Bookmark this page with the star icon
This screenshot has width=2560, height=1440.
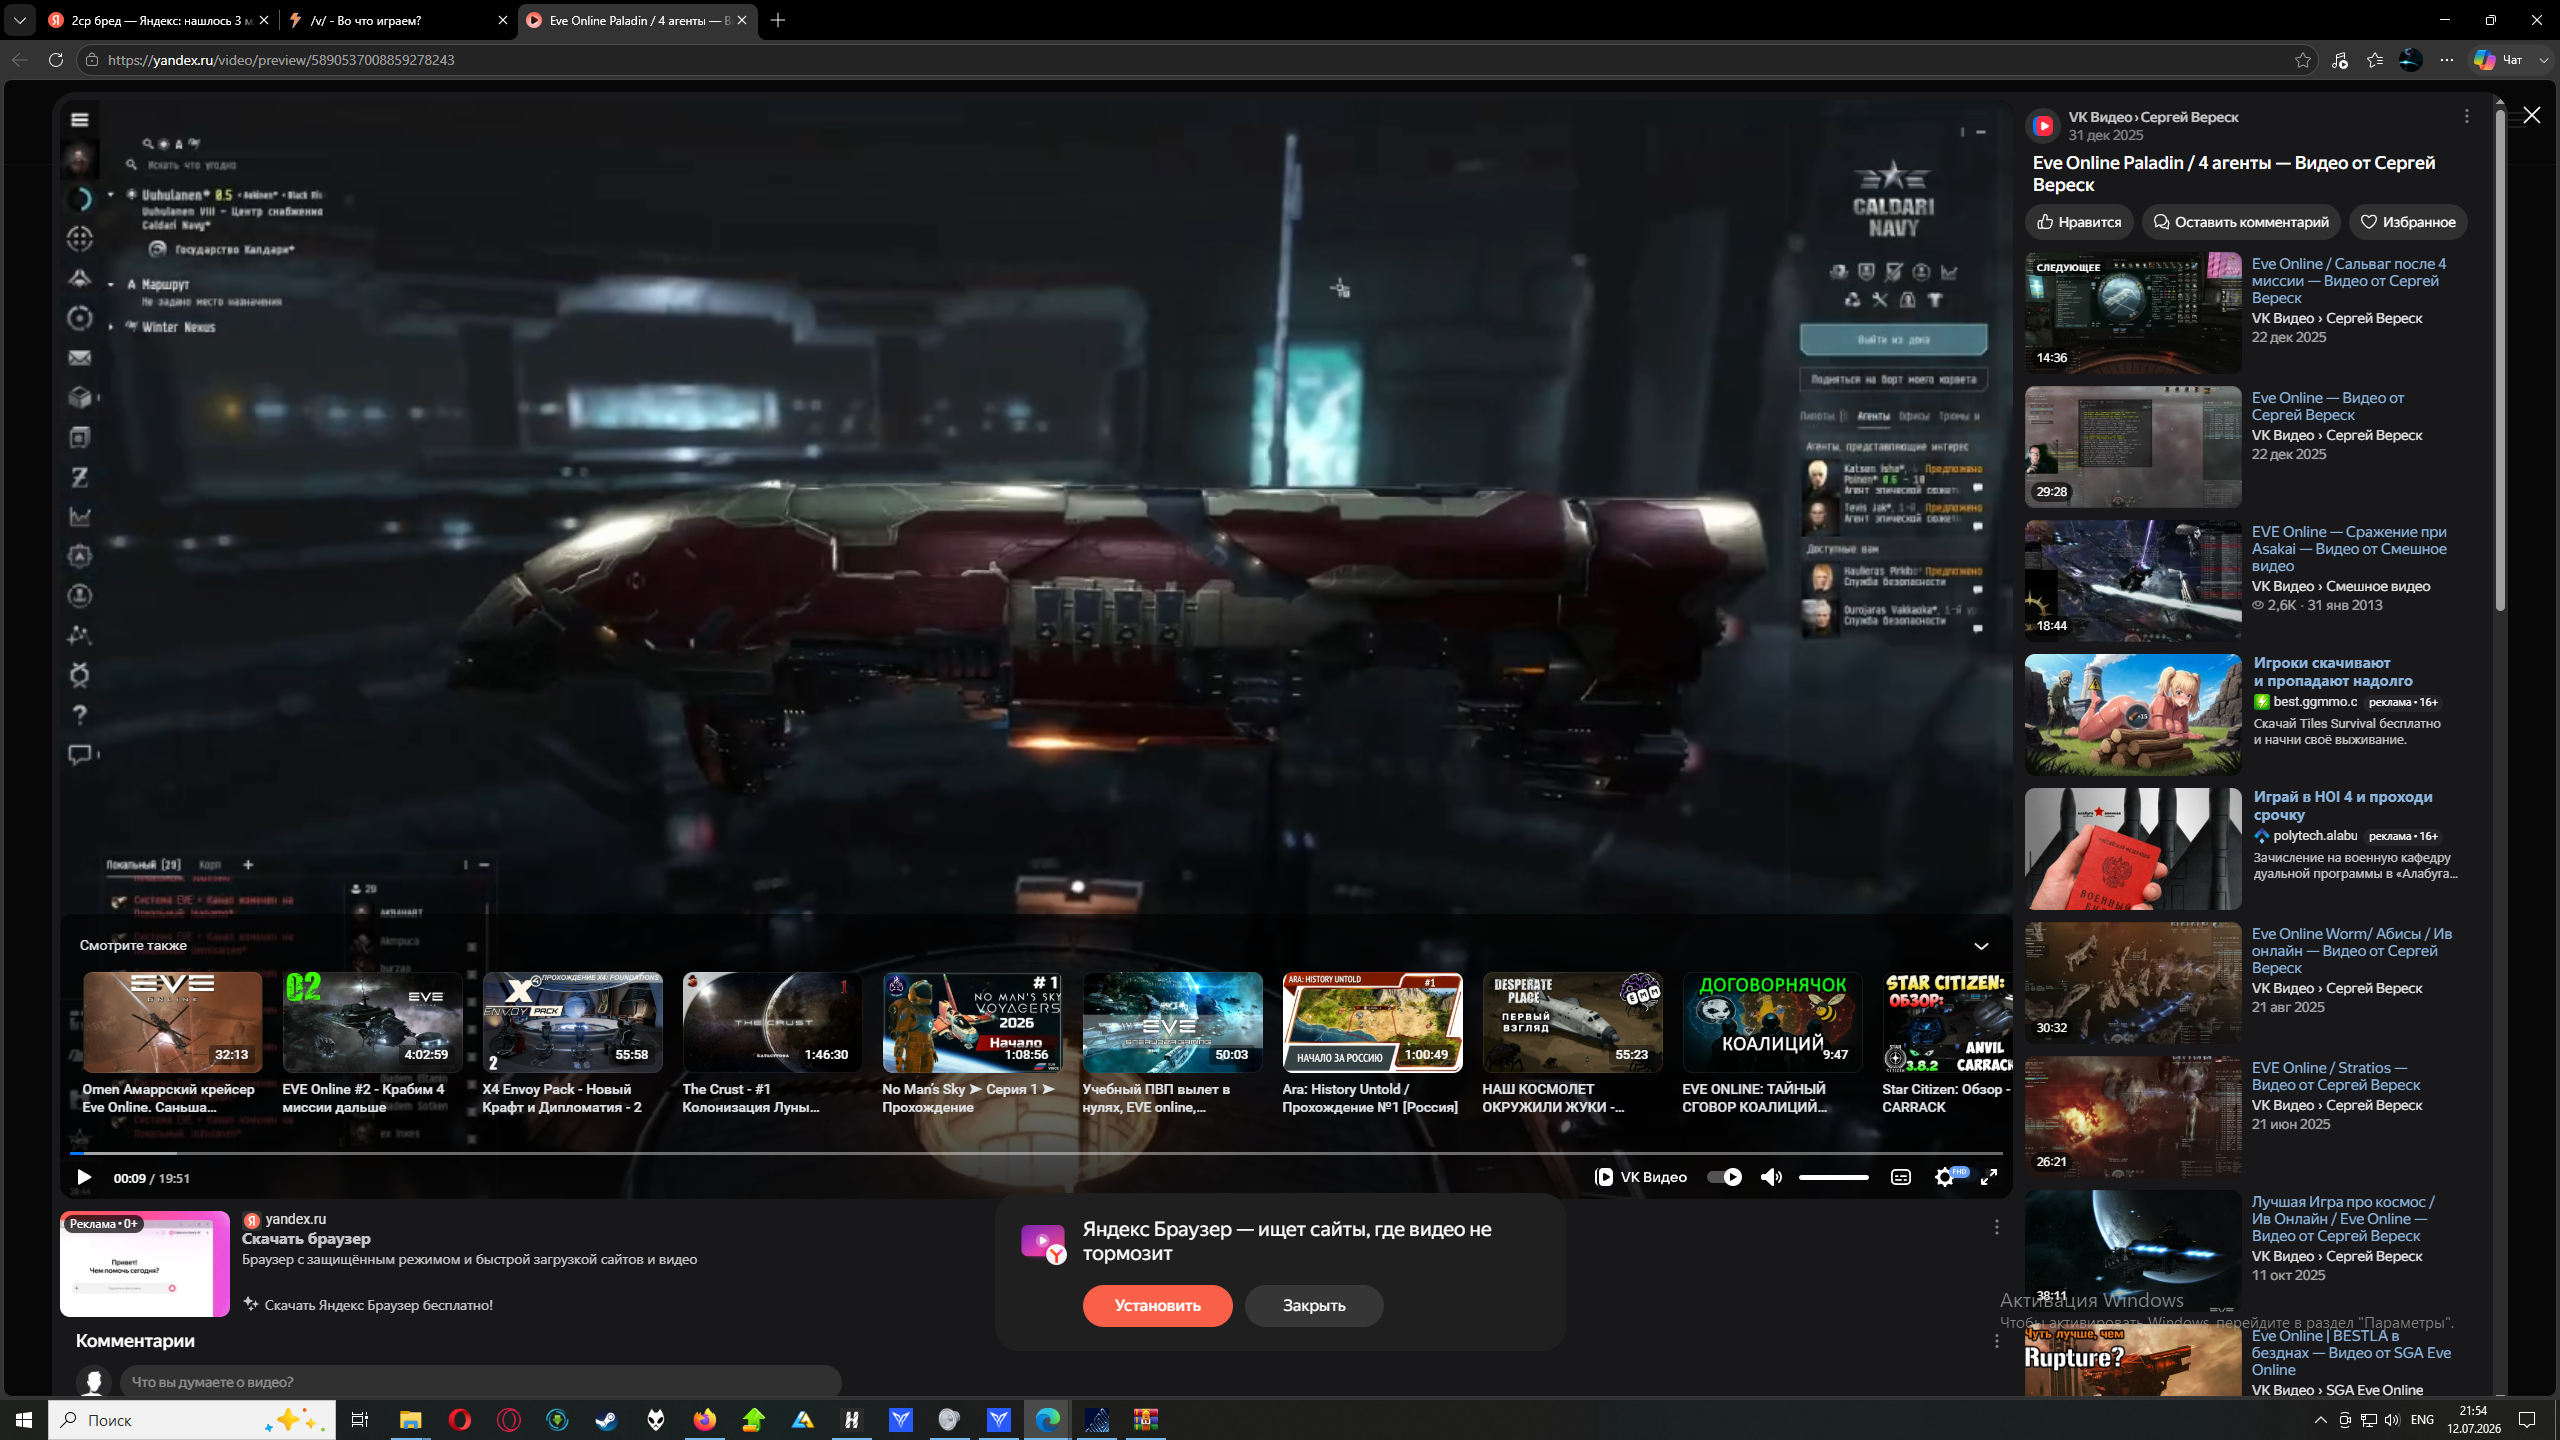tap(2302, 60)
